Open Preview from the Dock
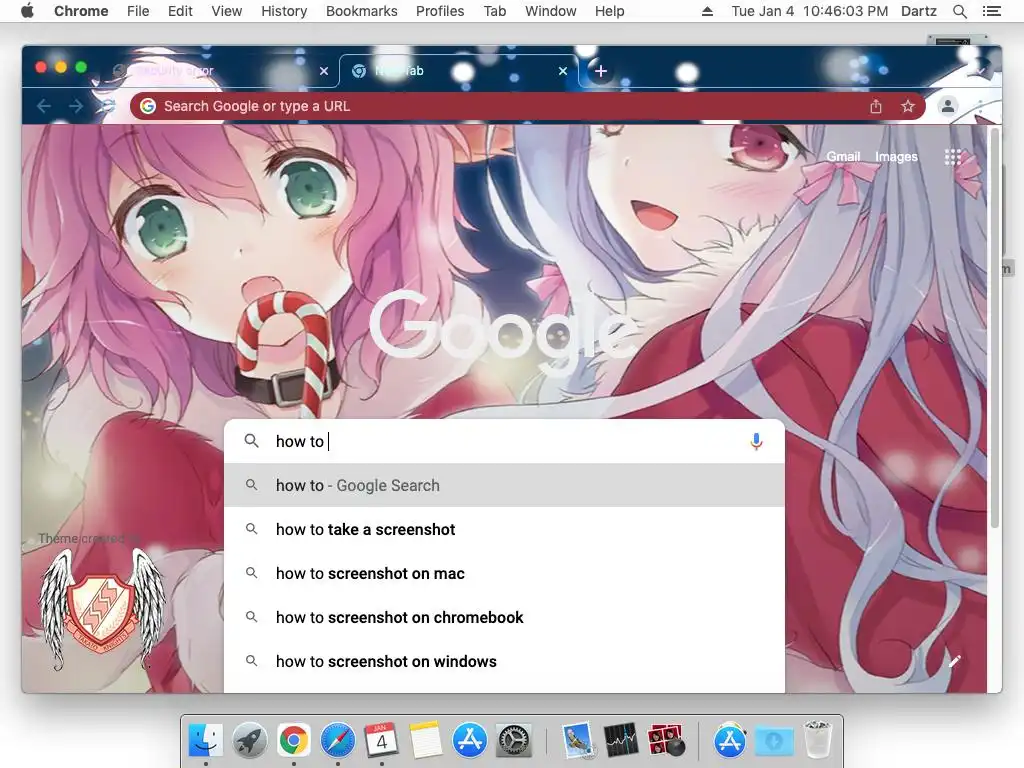Screen dimensions: 1024x768 coord(577,740)
